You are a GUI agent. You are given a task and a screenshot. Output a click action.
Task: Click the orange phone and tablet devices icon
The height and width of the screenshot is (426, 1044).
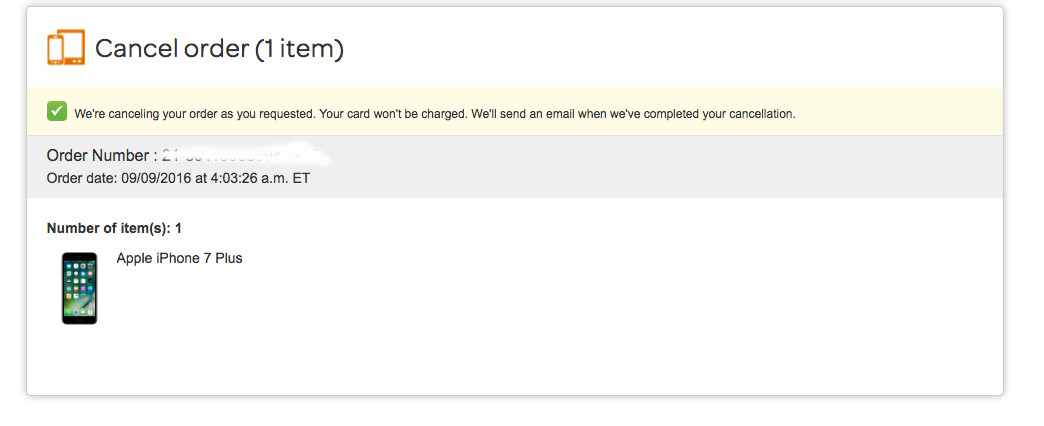pyautogui.click(x=66, y=47)
